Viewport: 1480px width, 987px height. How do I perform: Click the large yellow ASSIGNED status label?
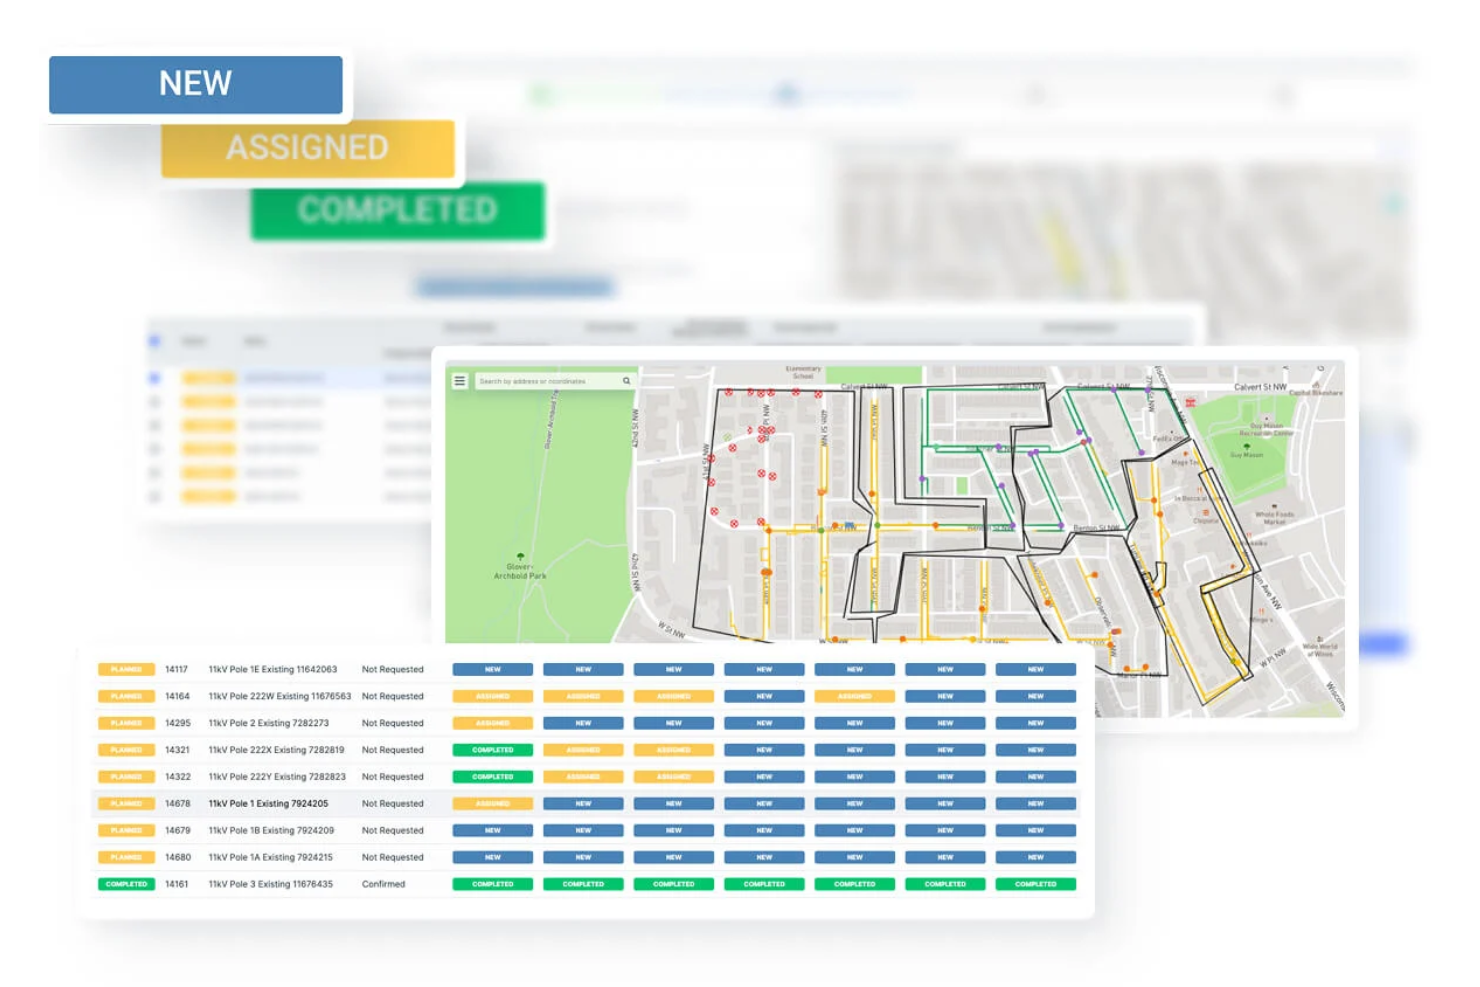307,148
